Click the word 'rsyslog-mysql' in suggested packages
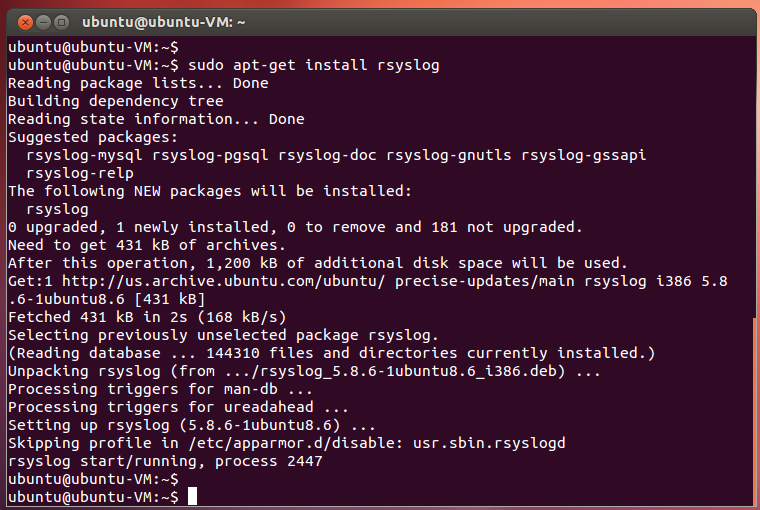760x510 pixels. [84, 156]
